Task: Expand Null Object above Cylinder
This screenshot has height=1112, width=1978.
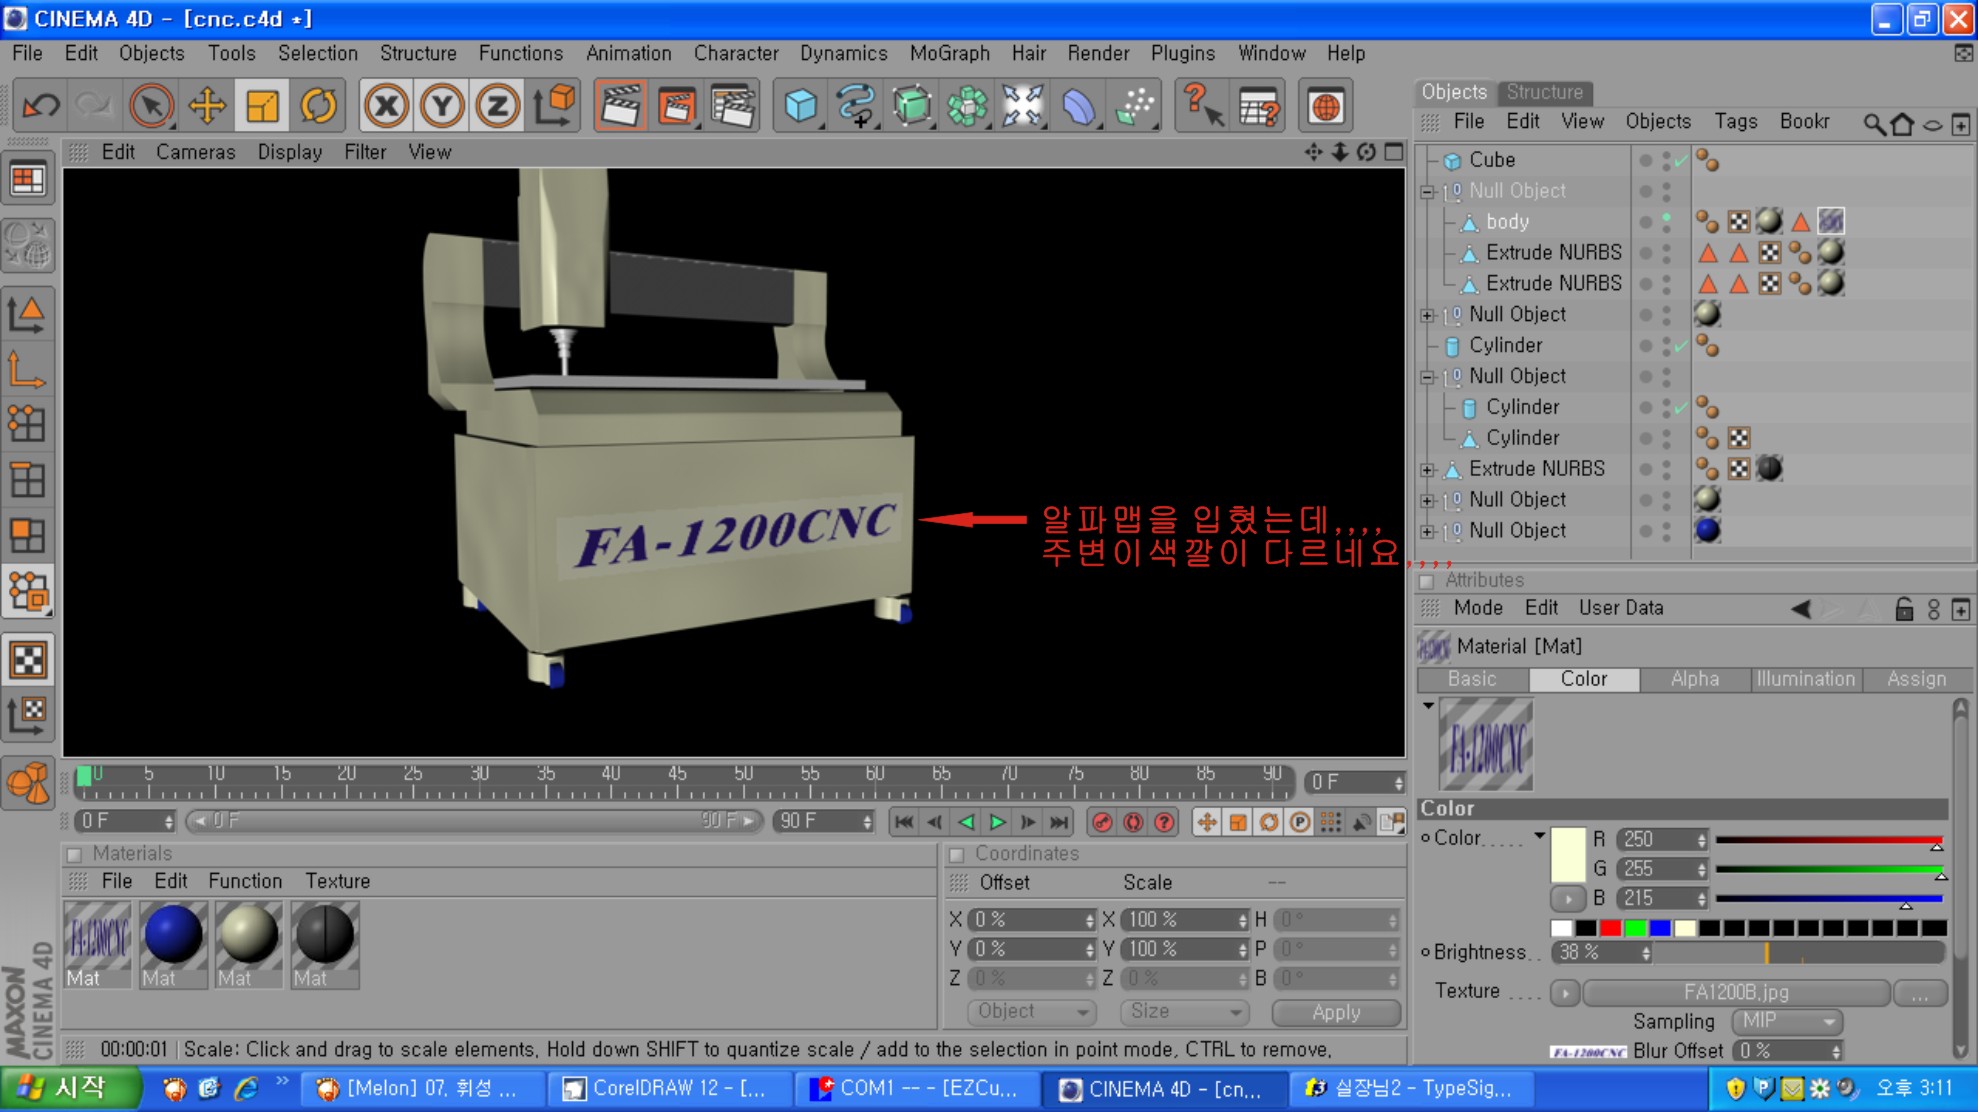Action: [1428, 315]
